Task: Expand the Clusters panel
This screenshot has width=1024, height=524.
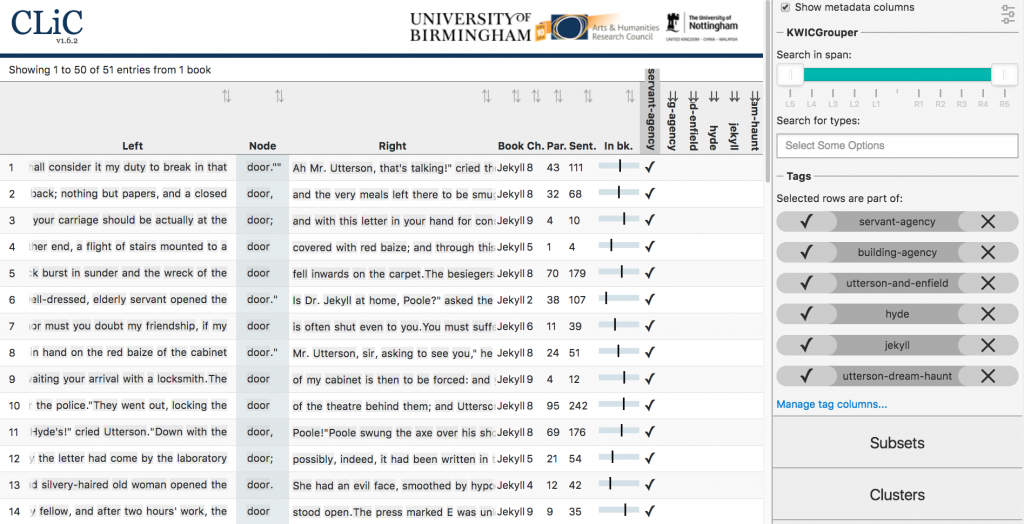Action: [x=897, y=495]
